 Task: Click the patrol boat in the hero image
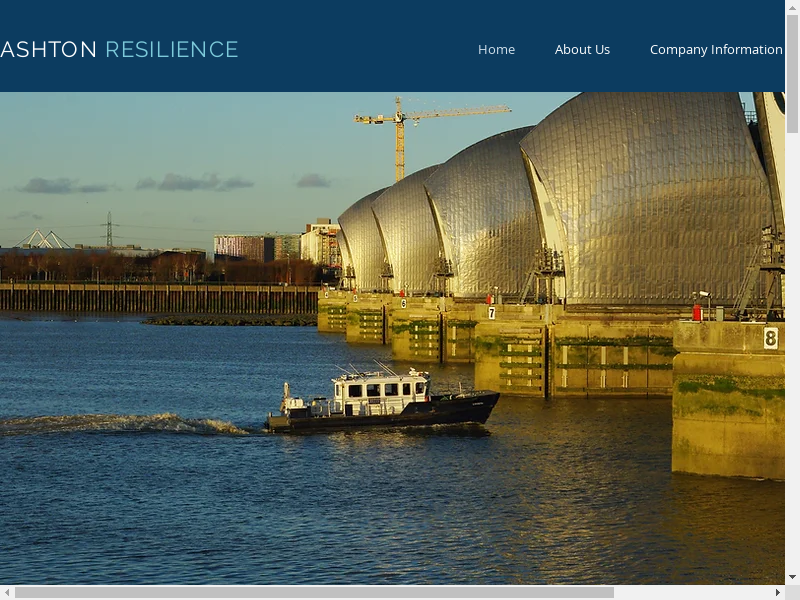pos(385,400)
